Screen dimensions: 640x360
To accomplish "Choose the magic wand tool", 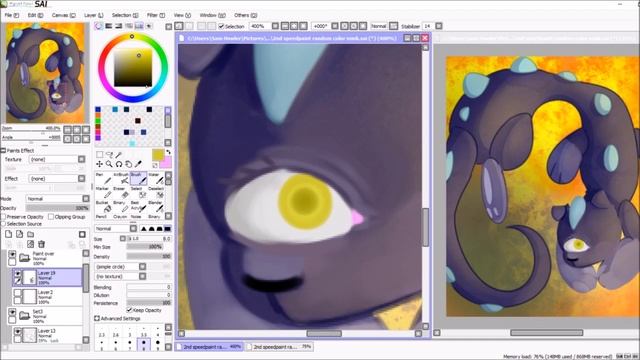I will pyautogui.click(x=119, y=155).
